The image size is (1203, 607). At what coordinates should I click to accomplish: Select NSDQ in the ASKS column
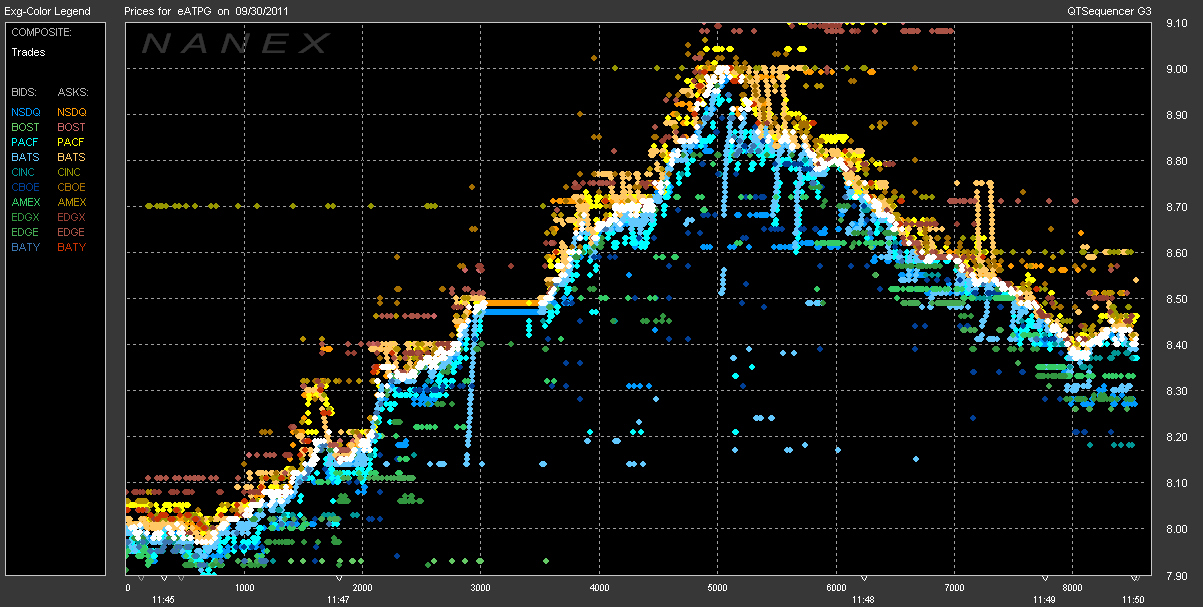point(73,112)
